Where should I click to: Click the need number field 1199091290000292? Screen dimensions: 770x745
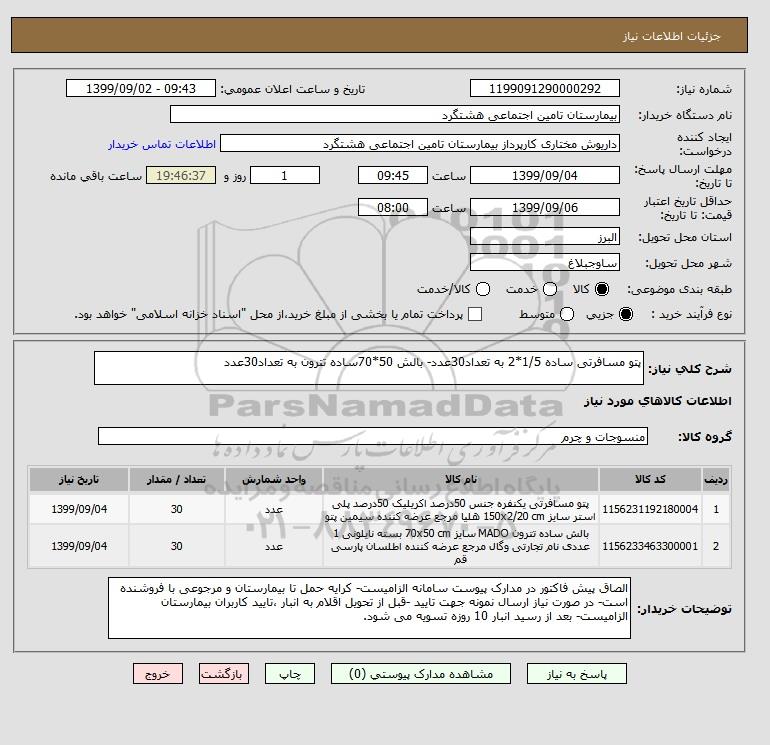click(x=545, y=88)
